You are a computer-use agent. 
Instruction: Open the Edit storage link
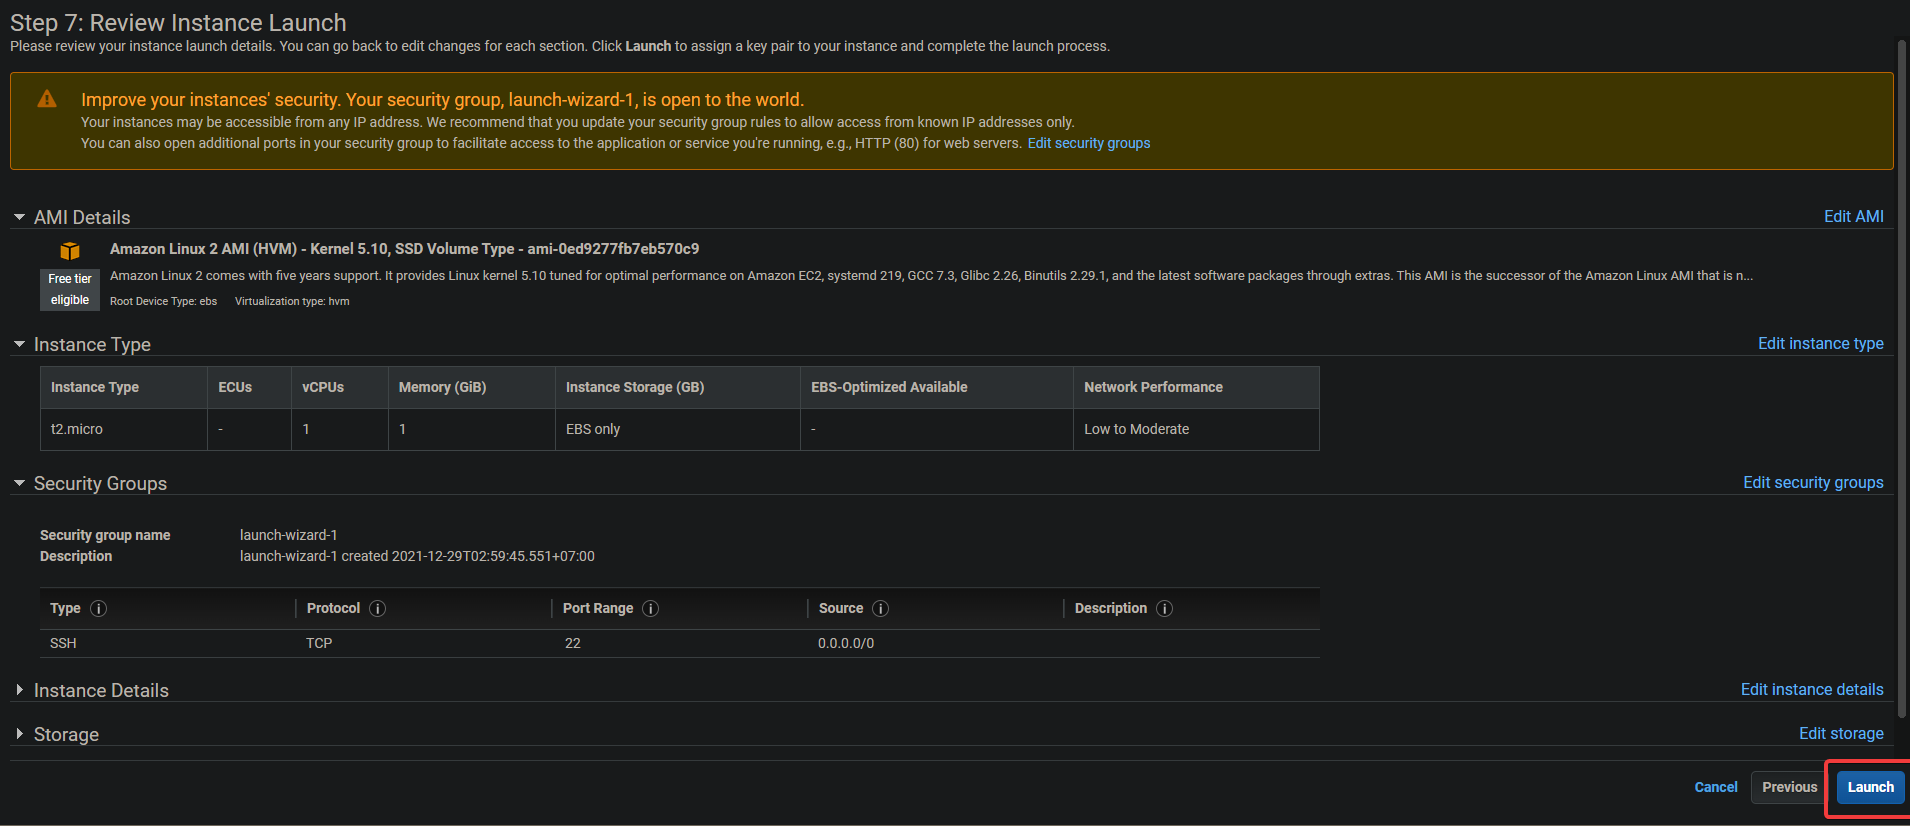(1841, 733)
